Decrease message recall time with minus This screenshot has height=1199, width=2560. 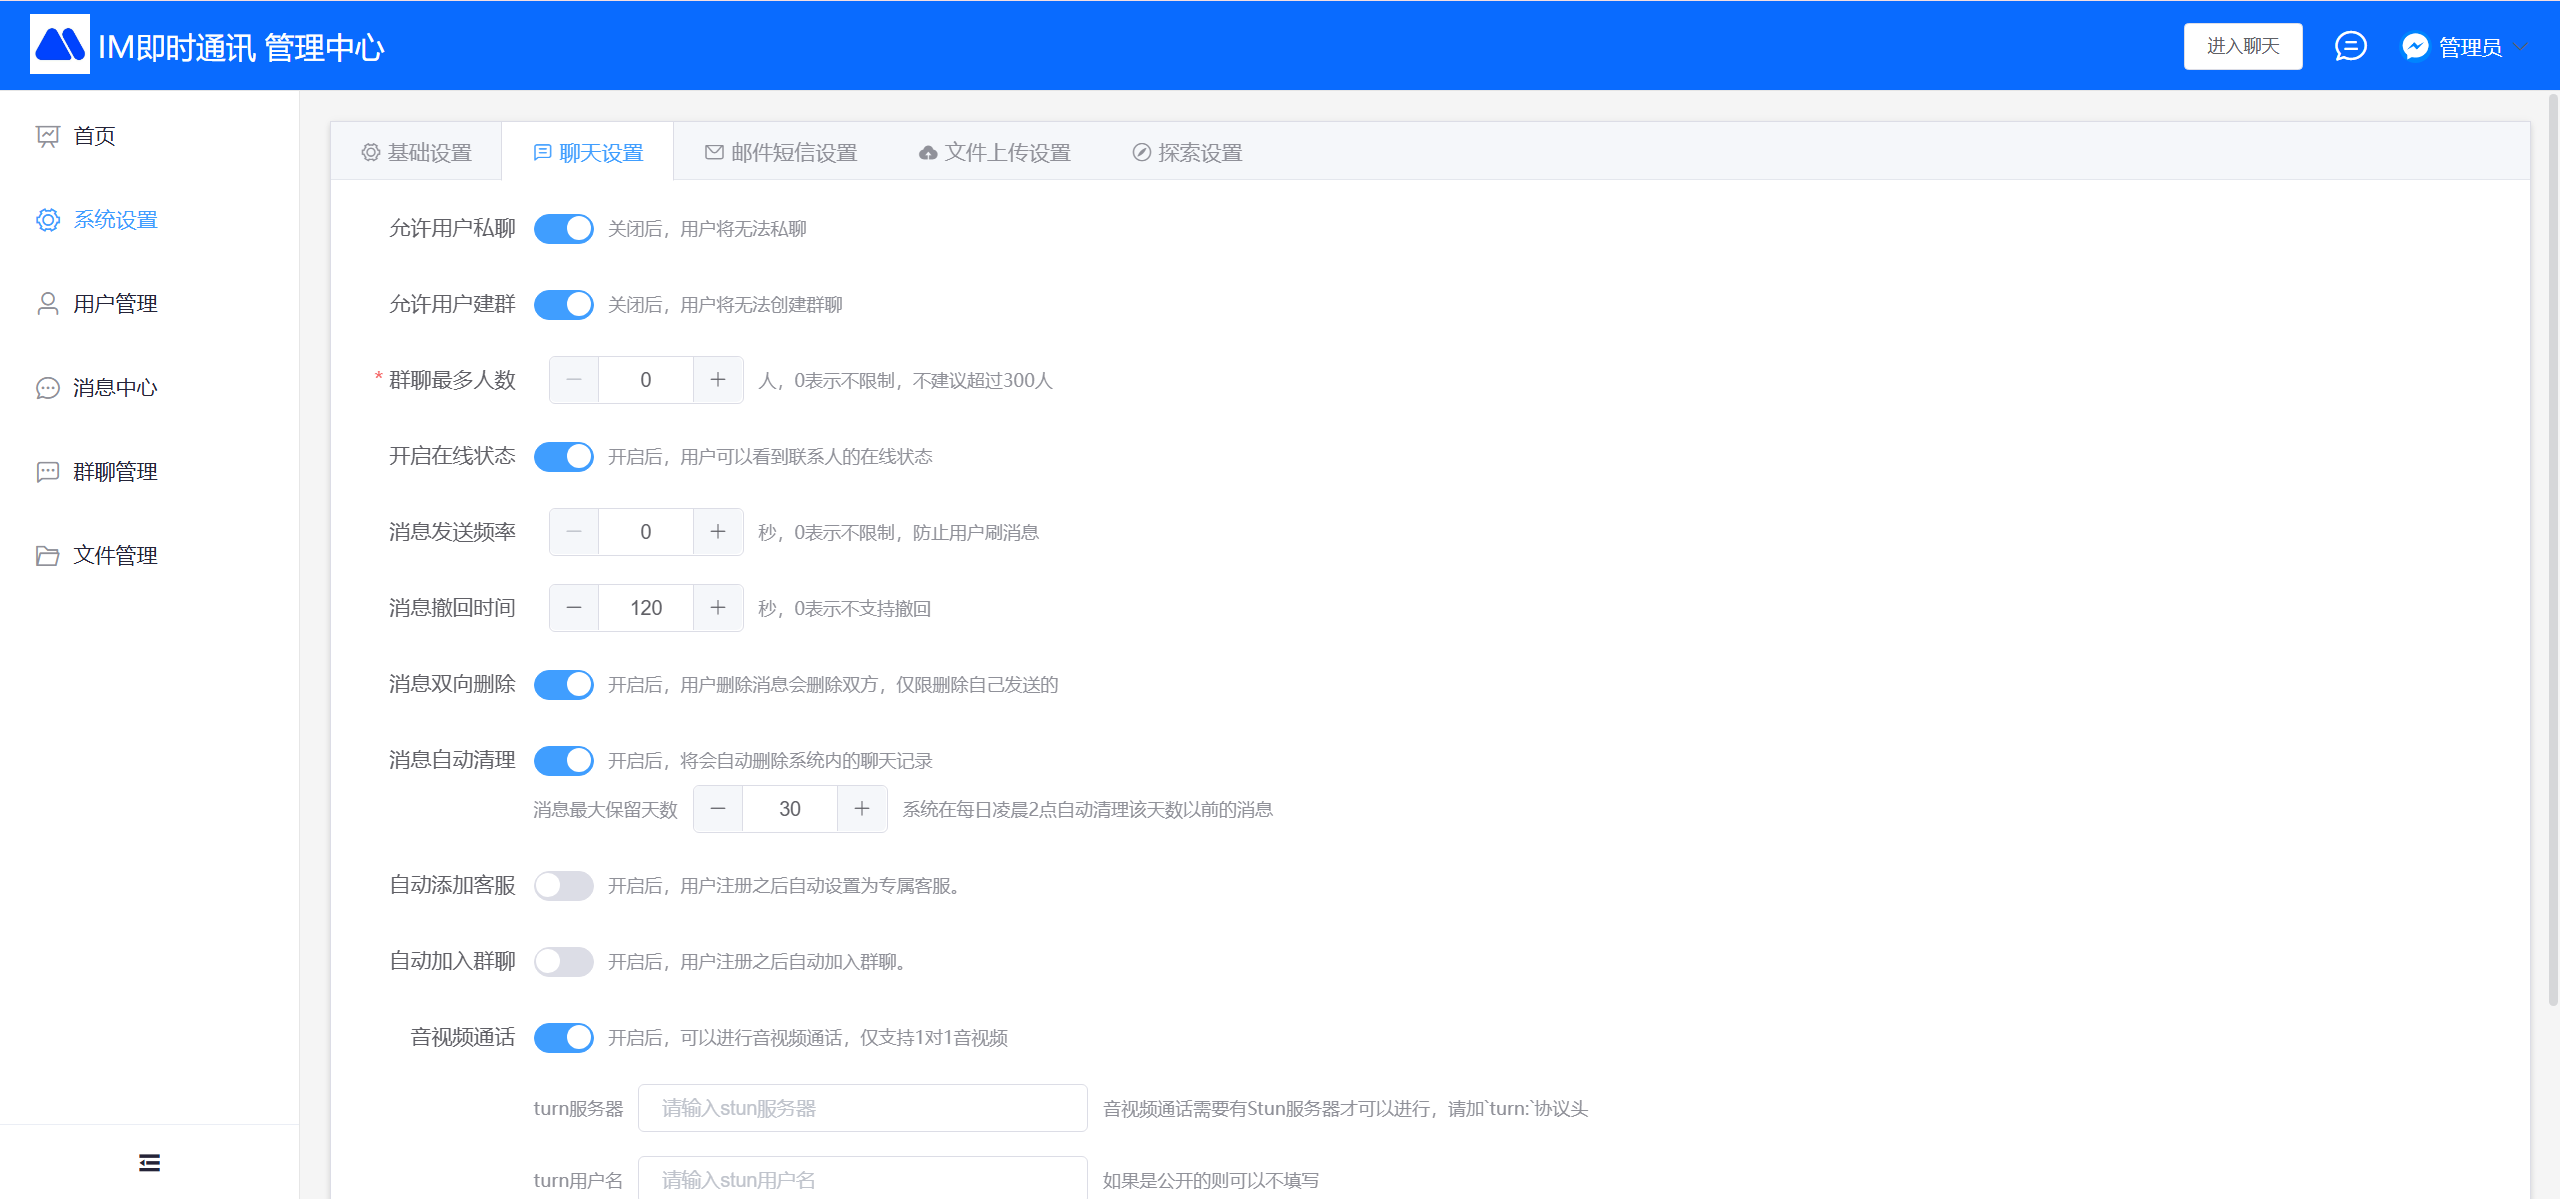pos(574,608)
